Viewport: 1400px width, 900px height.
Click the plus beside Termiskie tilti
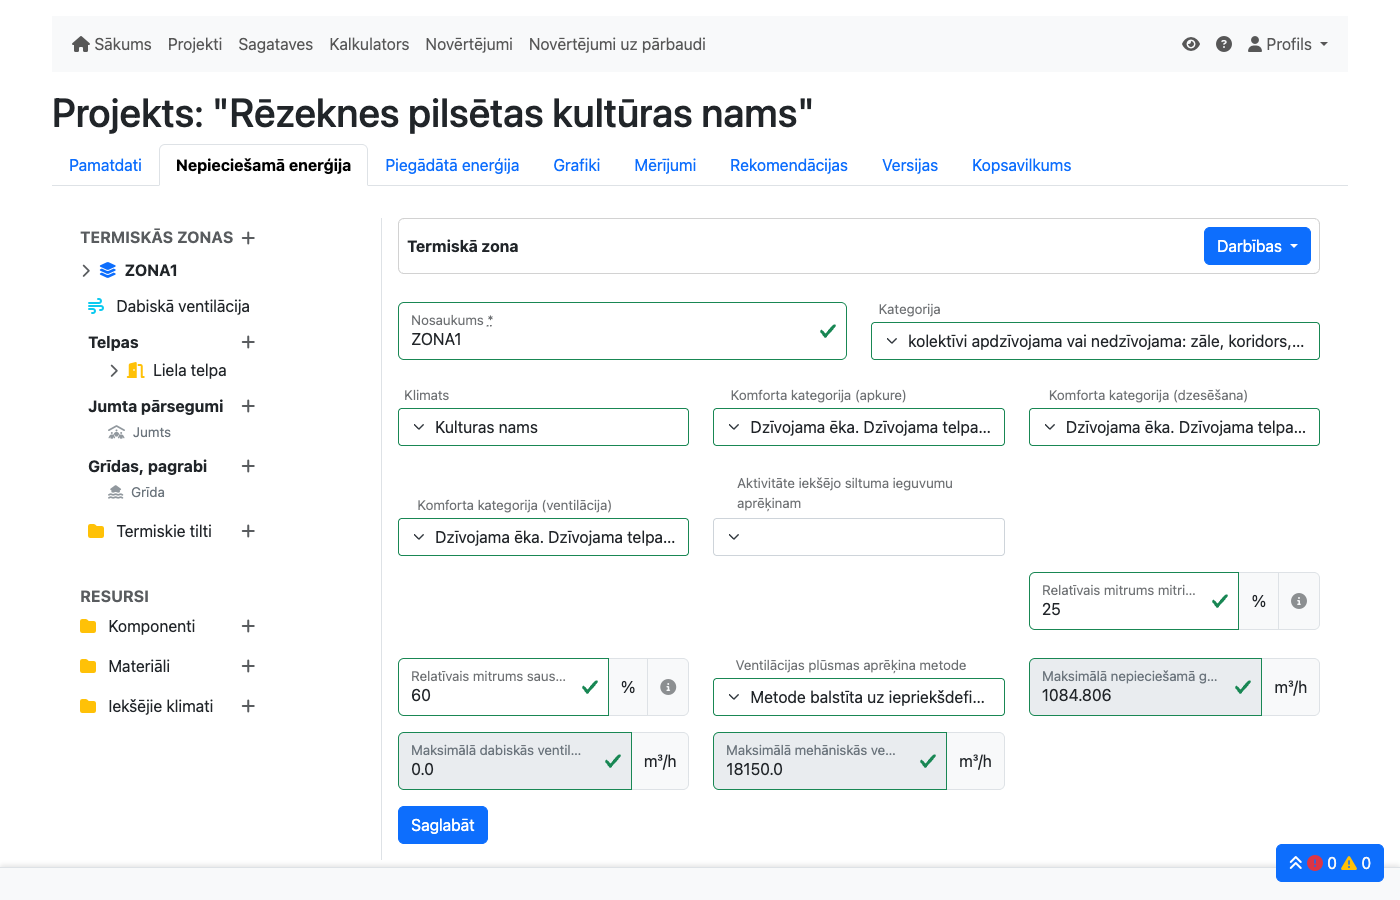(x=247, y=531)
